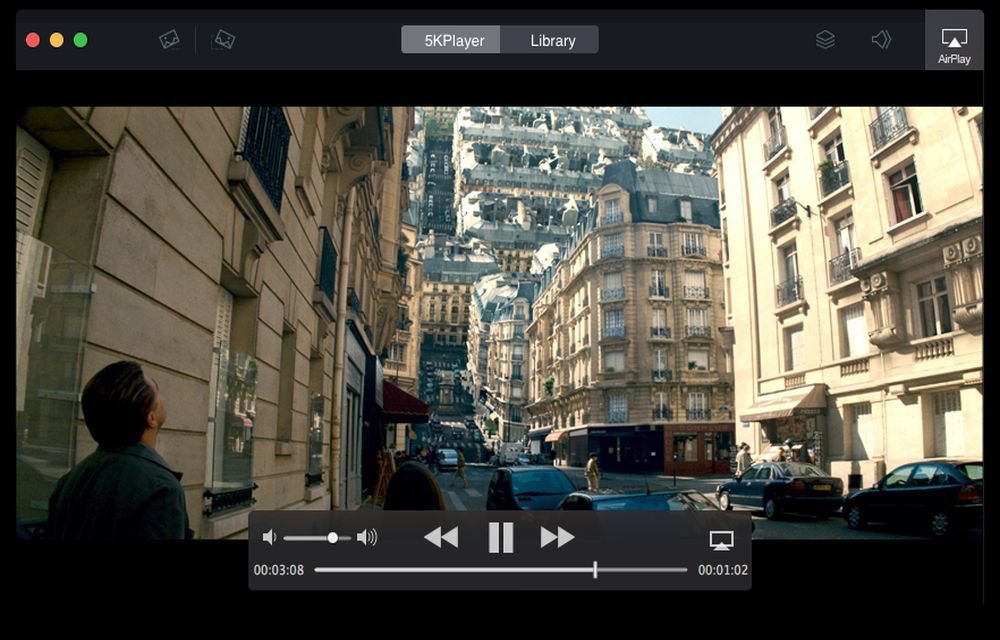Click the volume slider knob
1000x640 pixels.
333,538
